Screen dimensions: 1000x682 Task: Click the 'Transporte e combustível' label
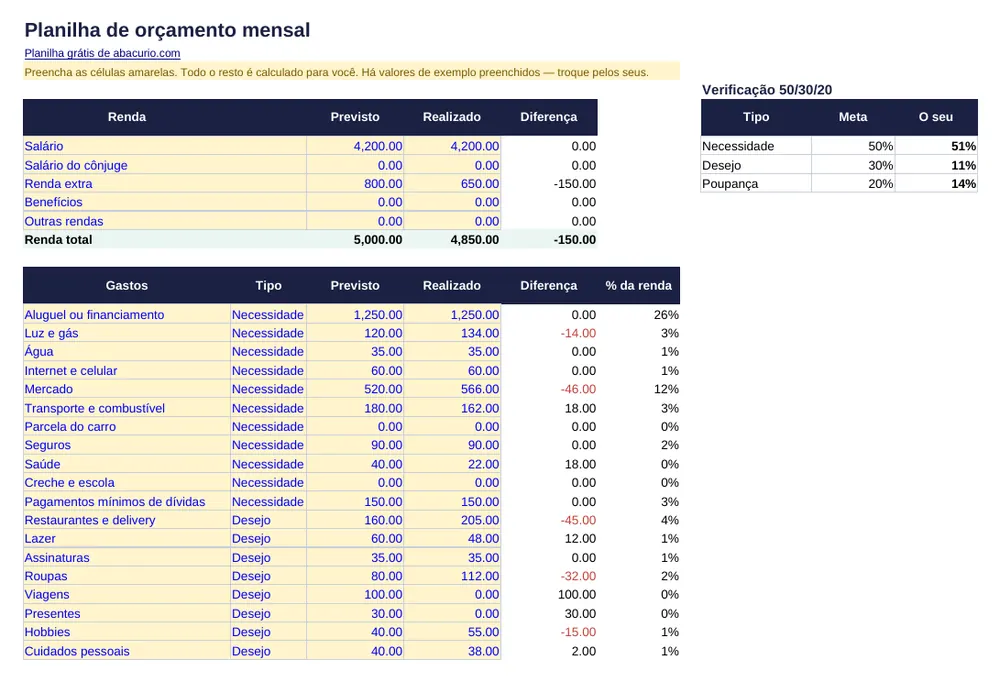(x=94, y=408)
